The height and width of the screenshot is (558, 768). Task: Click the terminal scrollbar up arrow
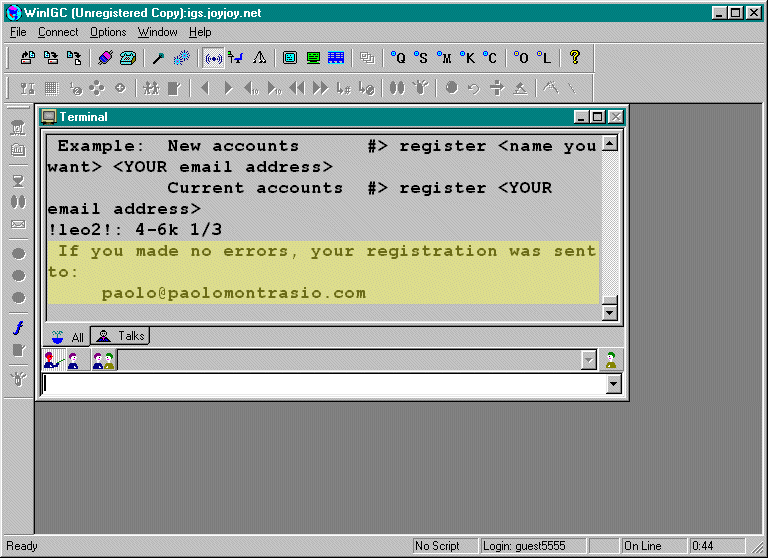click(x=609, y=144)
